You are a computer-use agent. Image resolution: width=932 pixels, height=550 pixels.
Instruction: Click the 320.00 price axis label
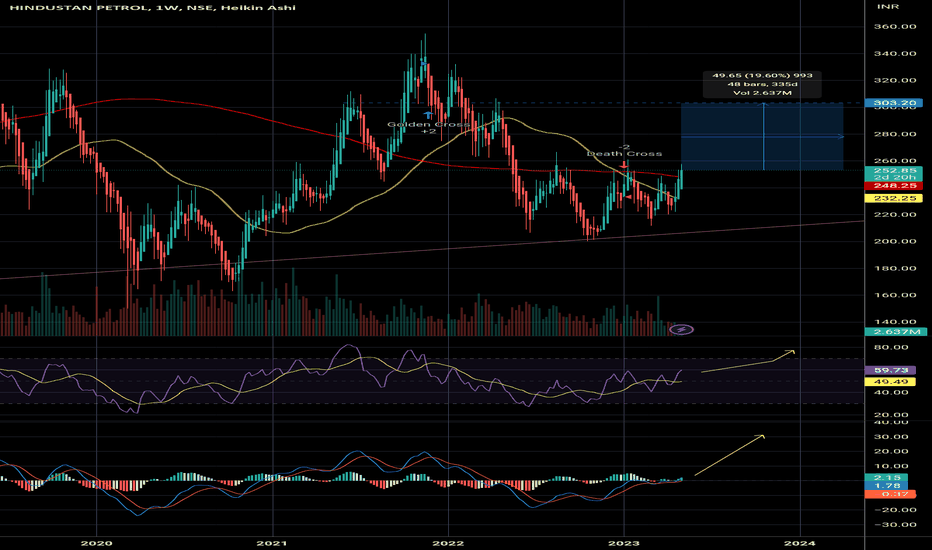tap(895, 80)
